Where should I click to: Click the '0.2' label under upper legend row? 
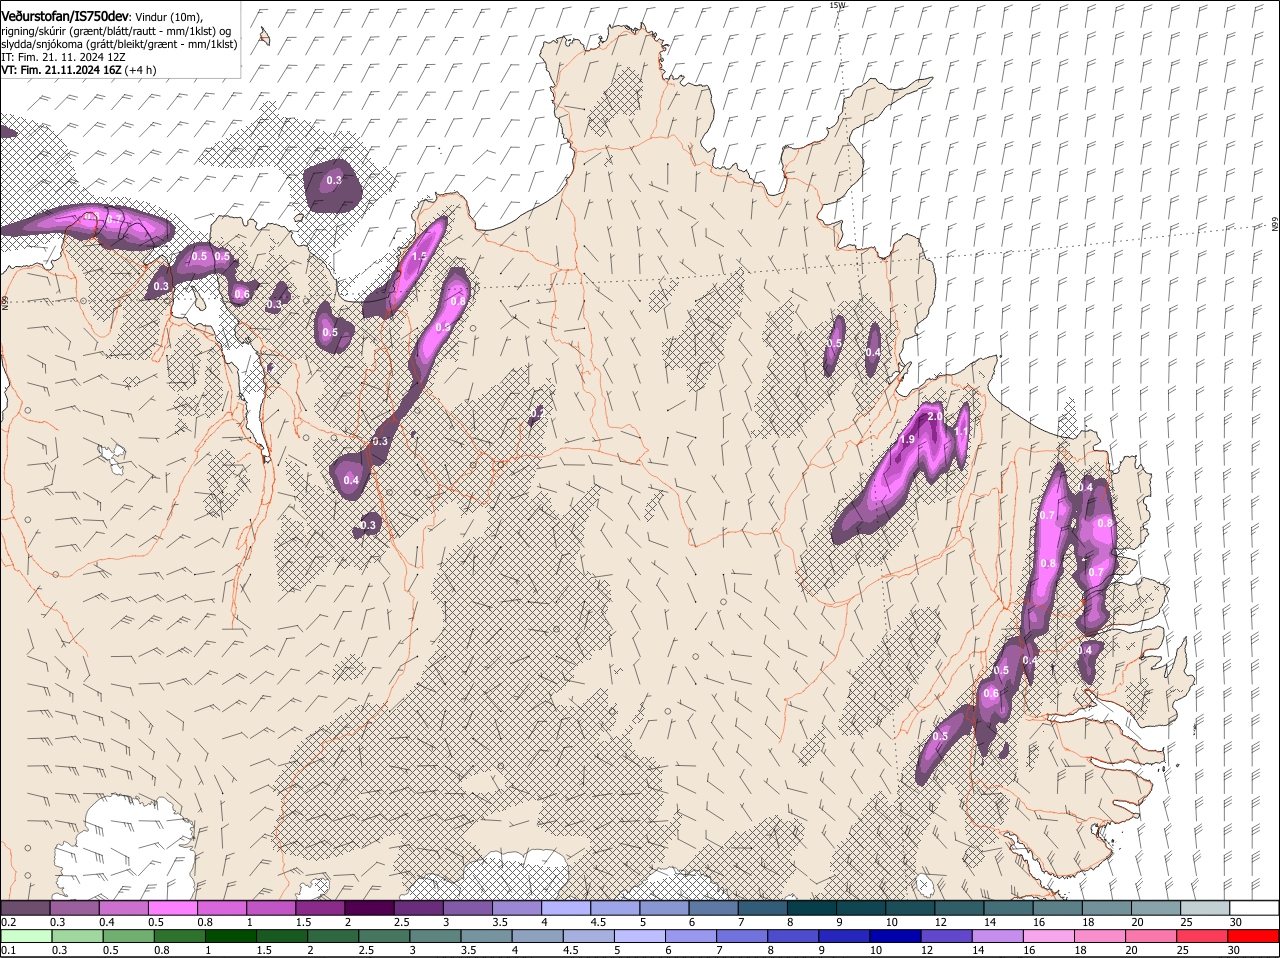9,922
